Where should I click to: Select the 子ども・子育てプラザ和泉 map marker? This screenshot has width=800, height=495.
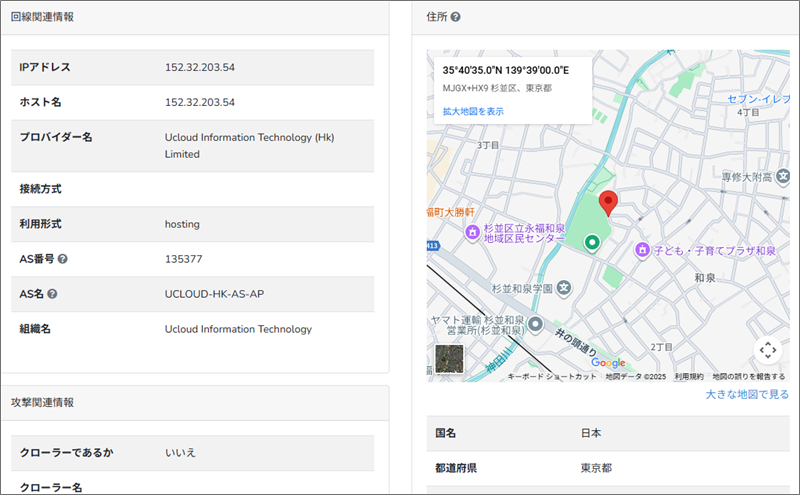[x=644, y=249]
